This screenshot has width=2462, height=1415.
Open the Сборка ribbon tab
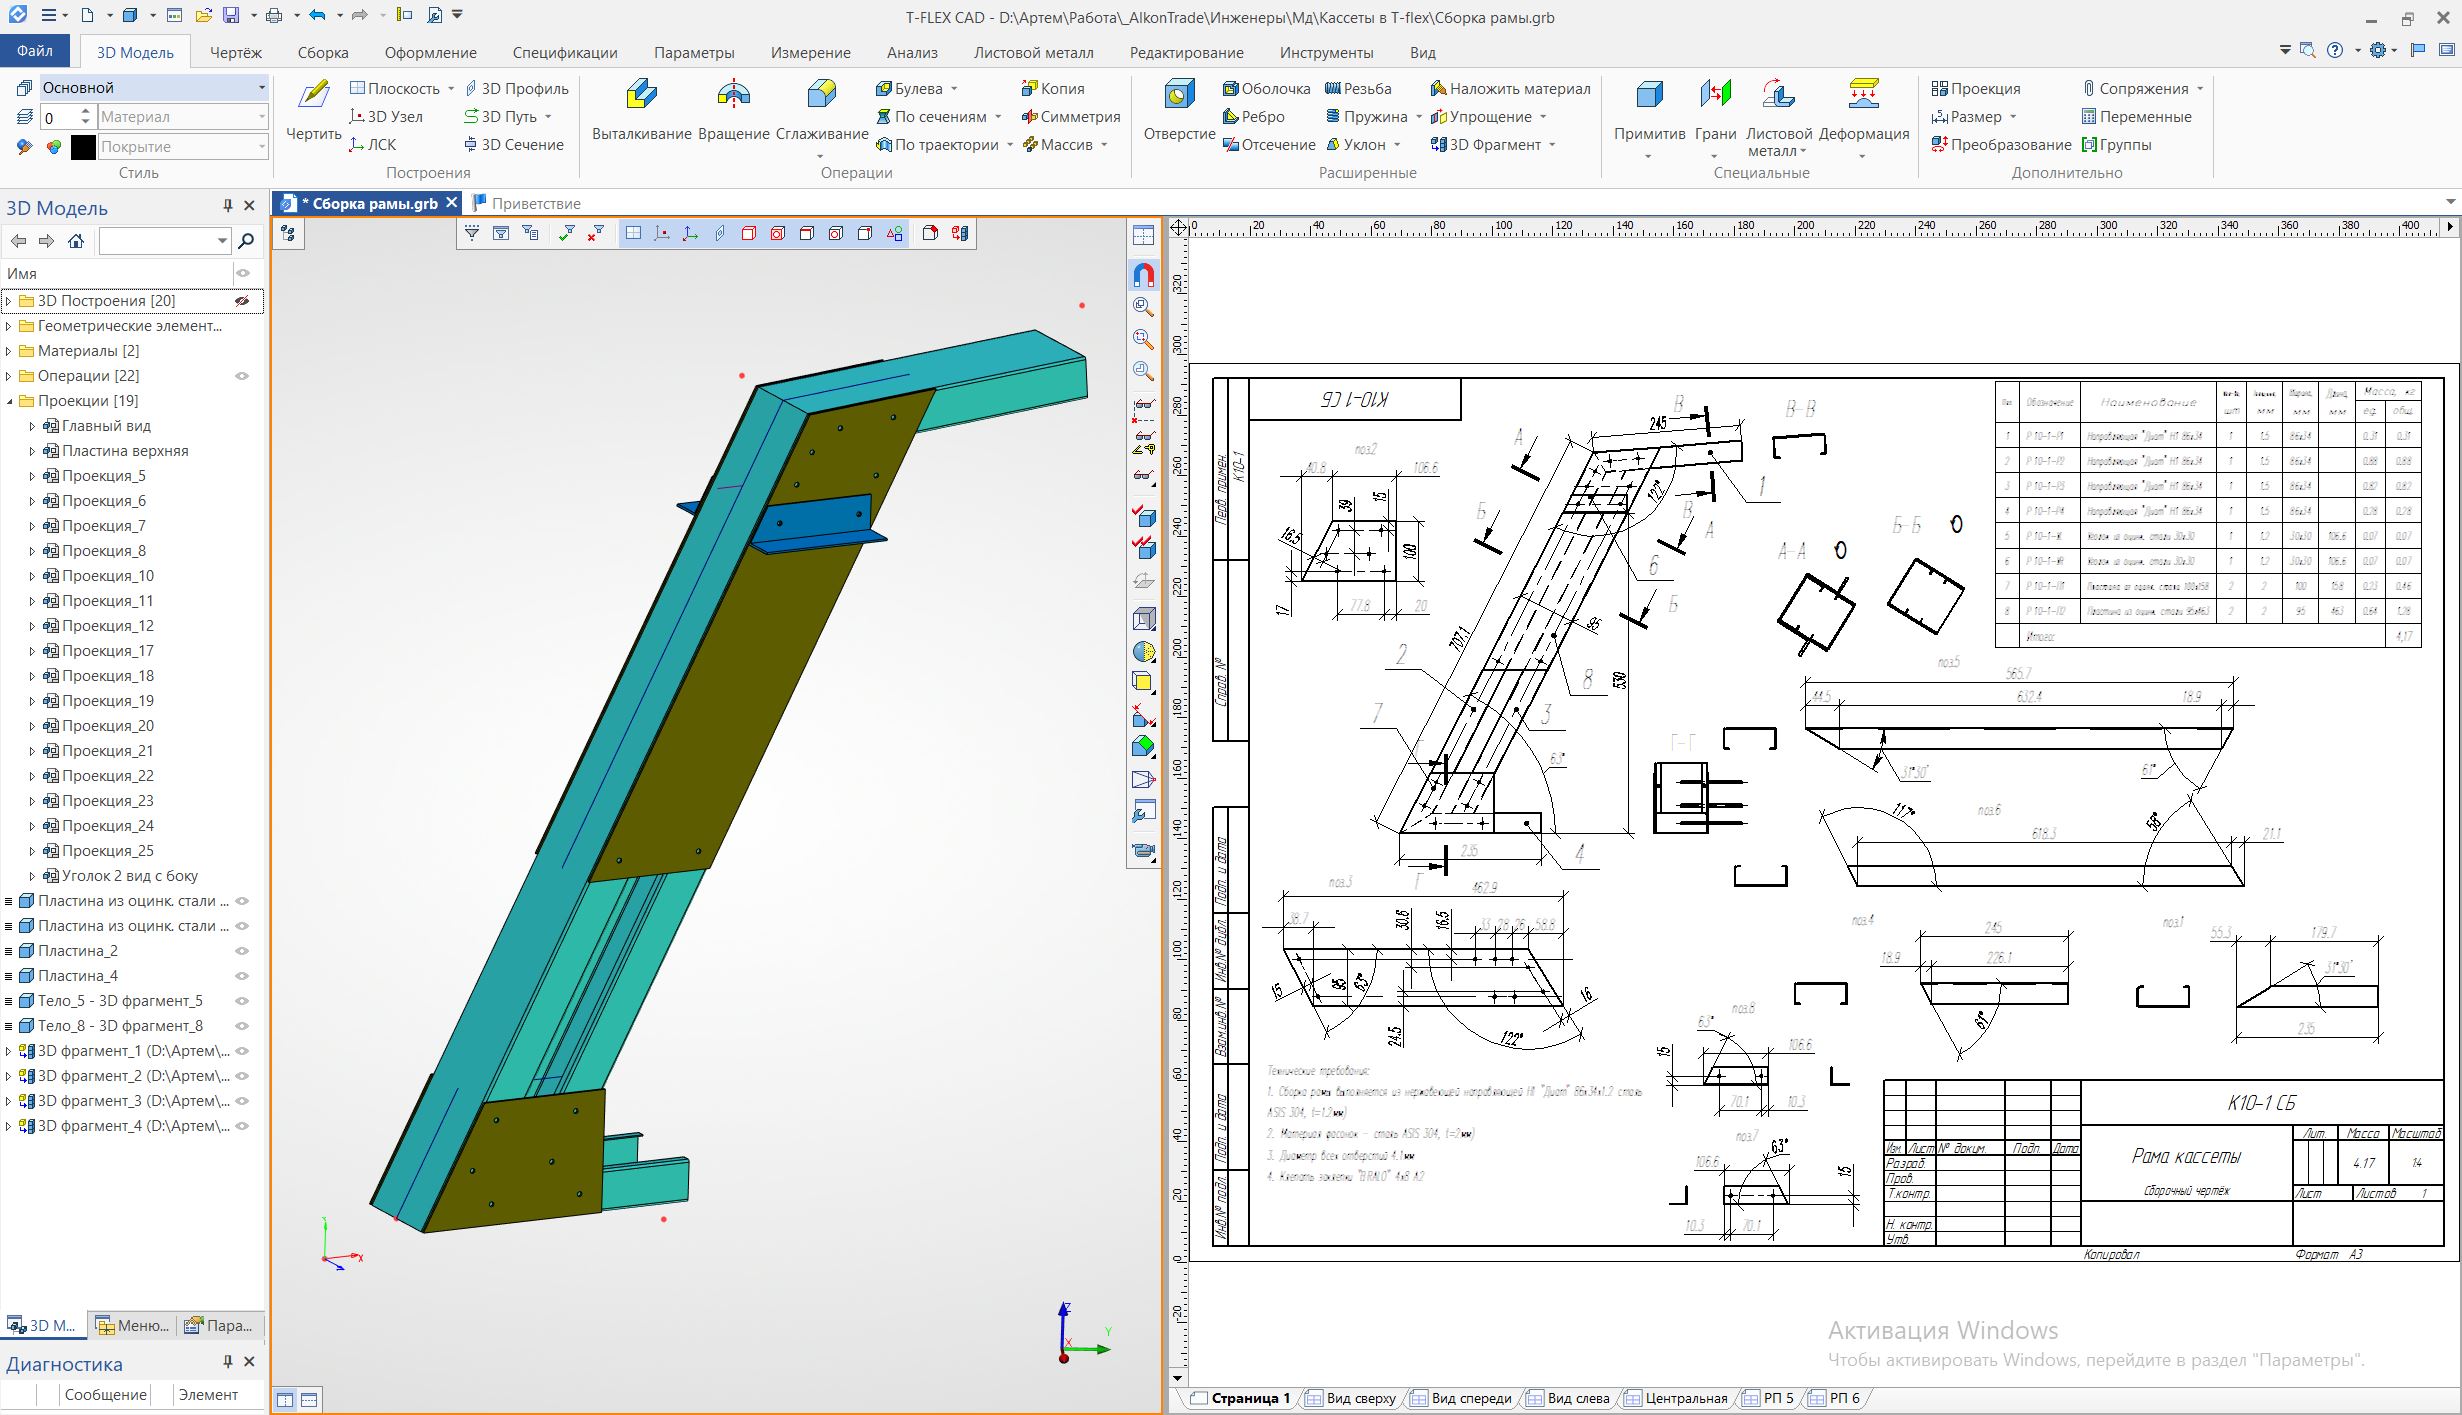[323, 53]
